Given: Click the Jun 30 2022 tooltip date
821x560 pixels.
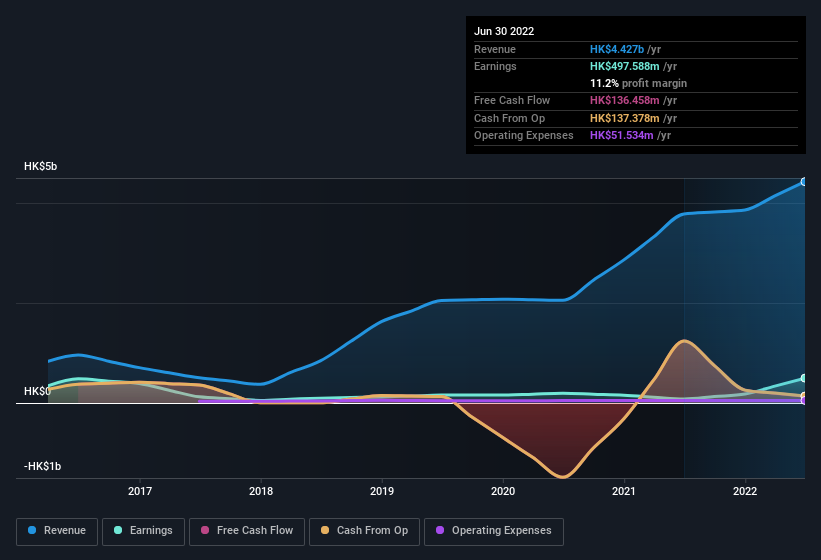Looking at the screenshot, I should 504,31.
